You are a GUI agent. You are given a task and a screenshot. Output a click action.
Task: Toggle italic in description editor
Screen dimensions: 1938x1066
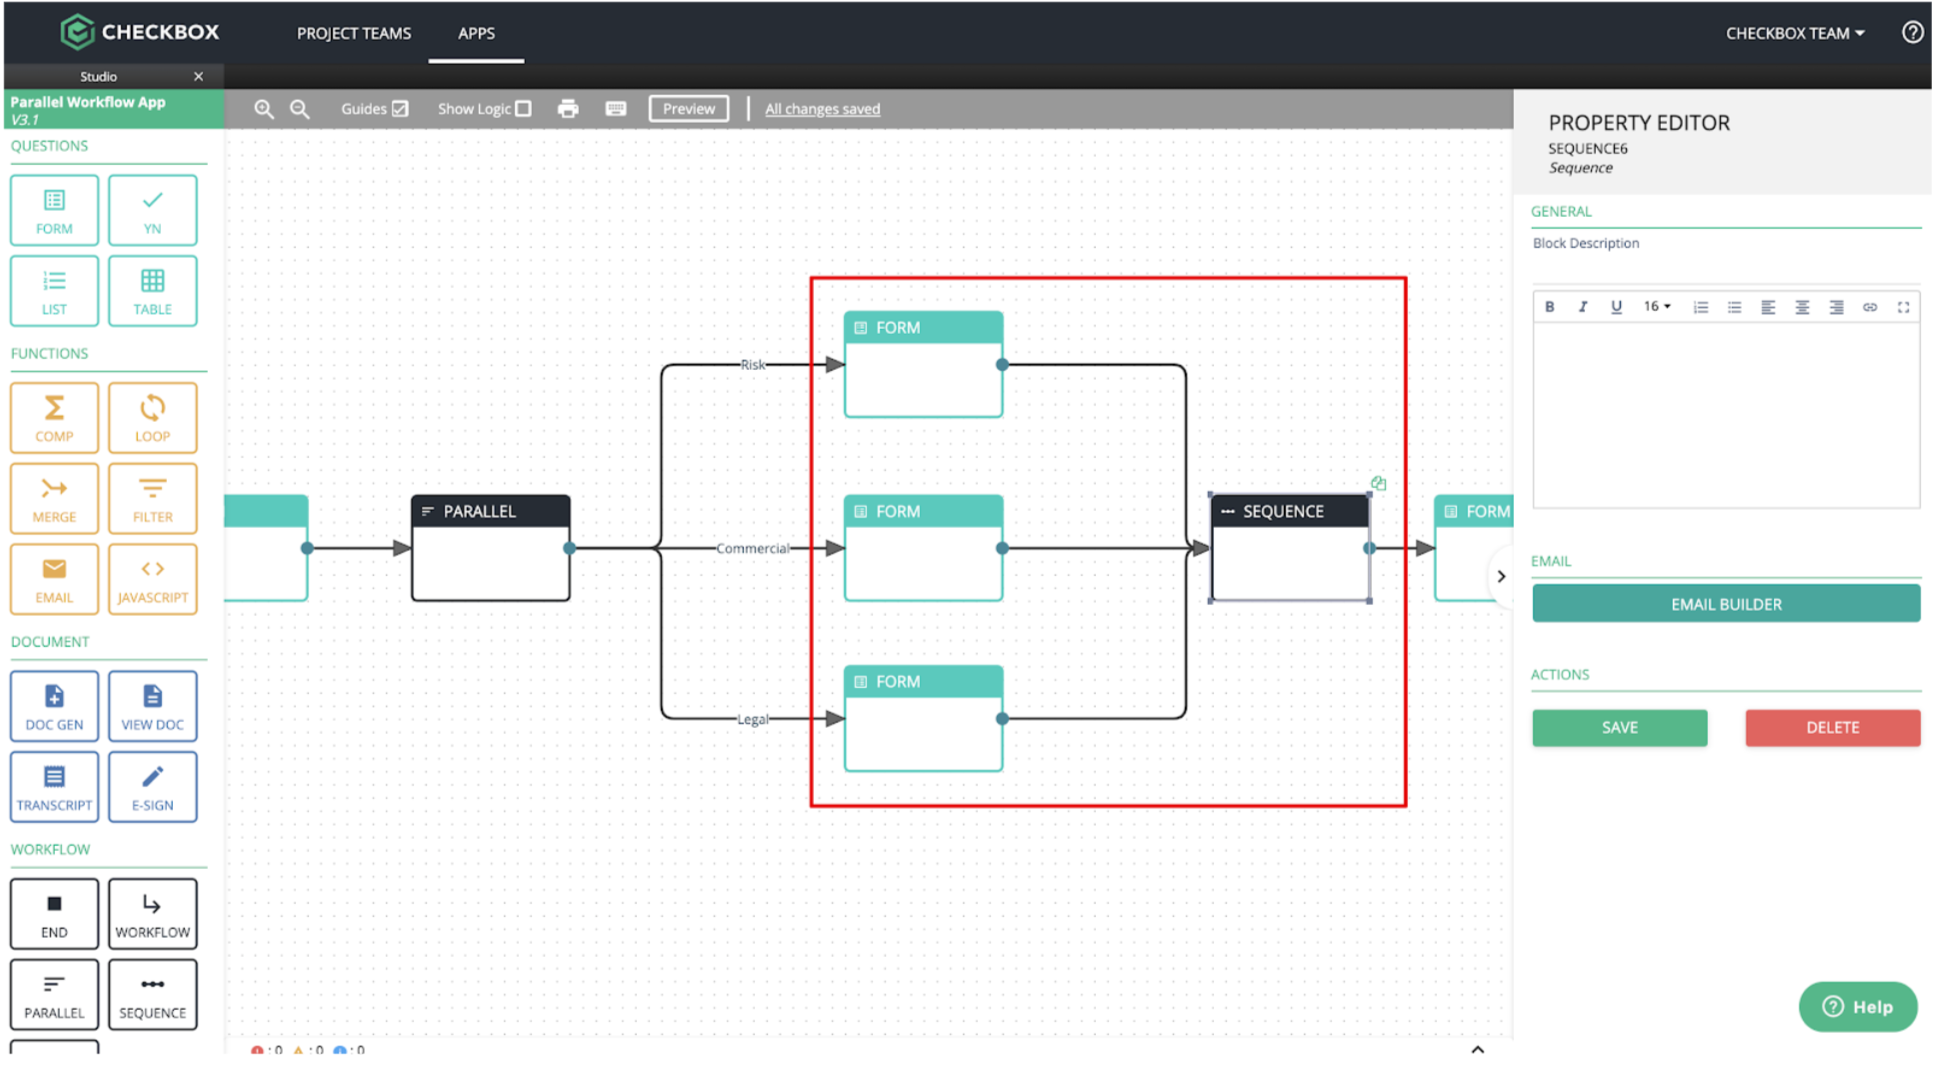click(x=1582, y=307)
